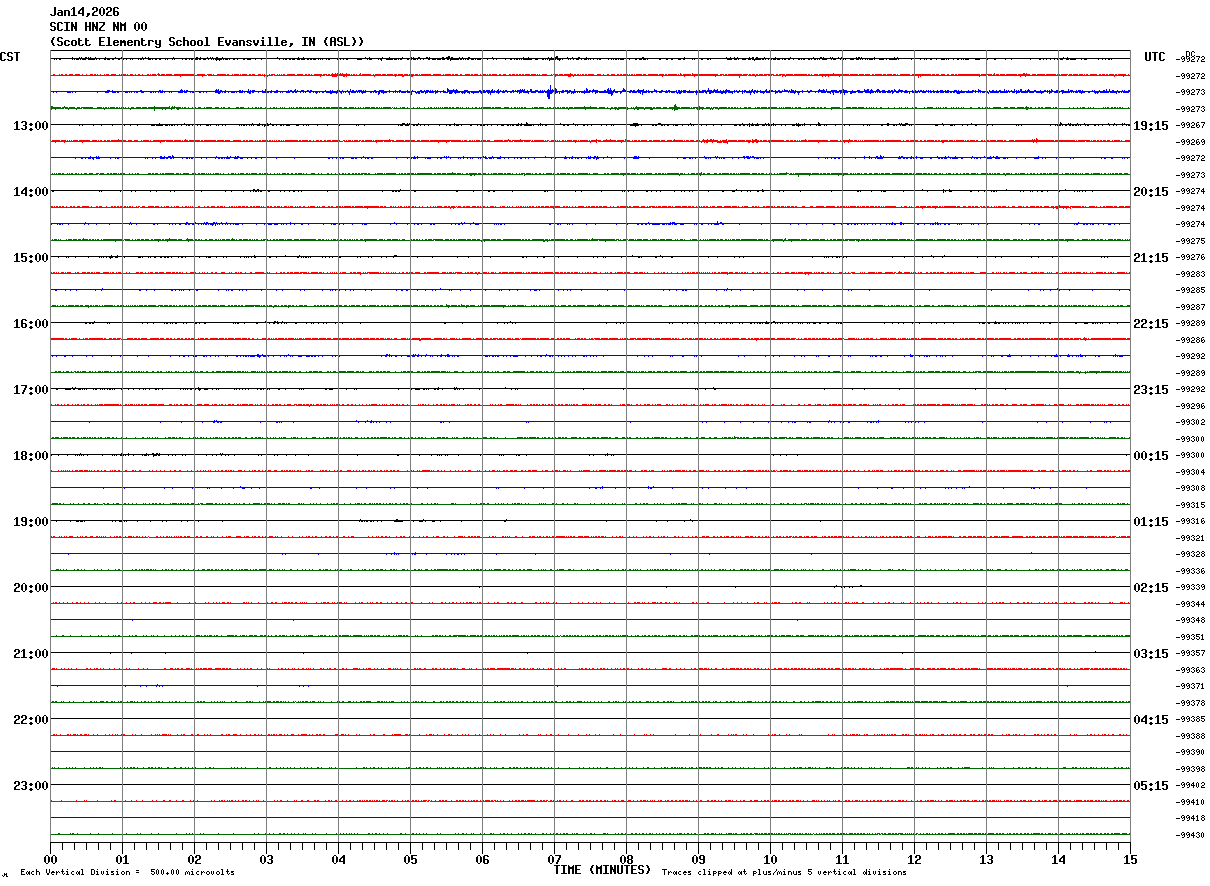Click the 21:00 CST time label
This screenshot has width=1210, height=886.
(30, 654)
